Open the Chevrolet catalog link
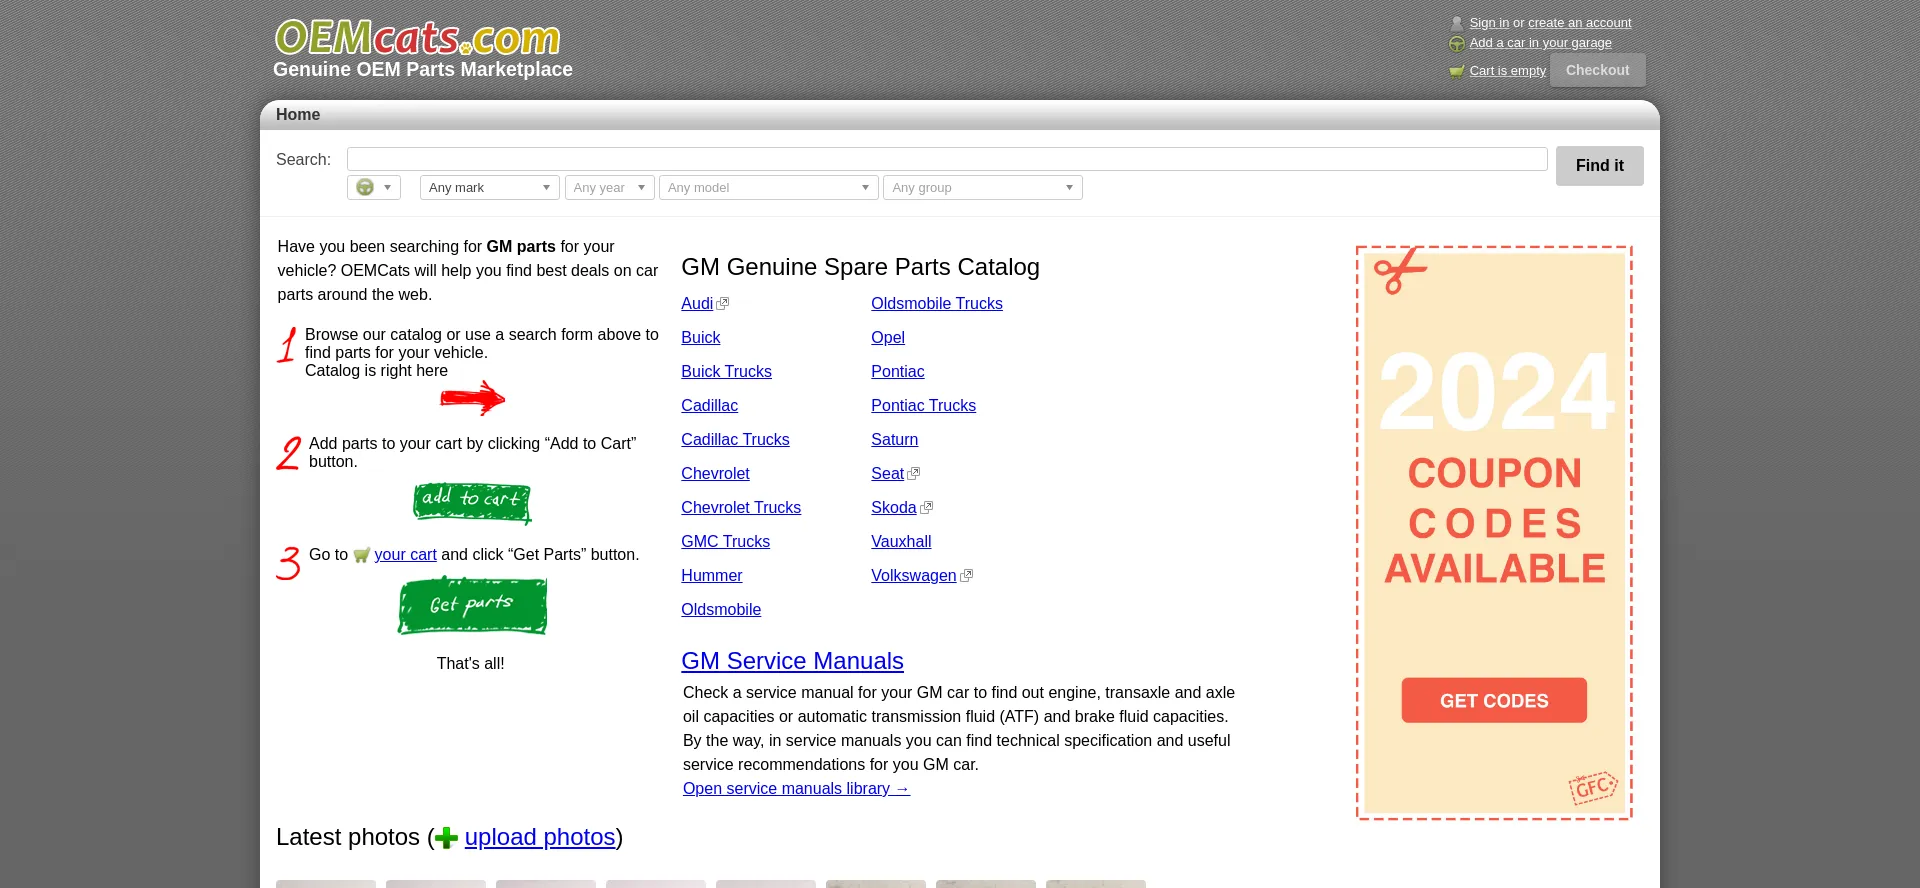 tap(715, 473)
